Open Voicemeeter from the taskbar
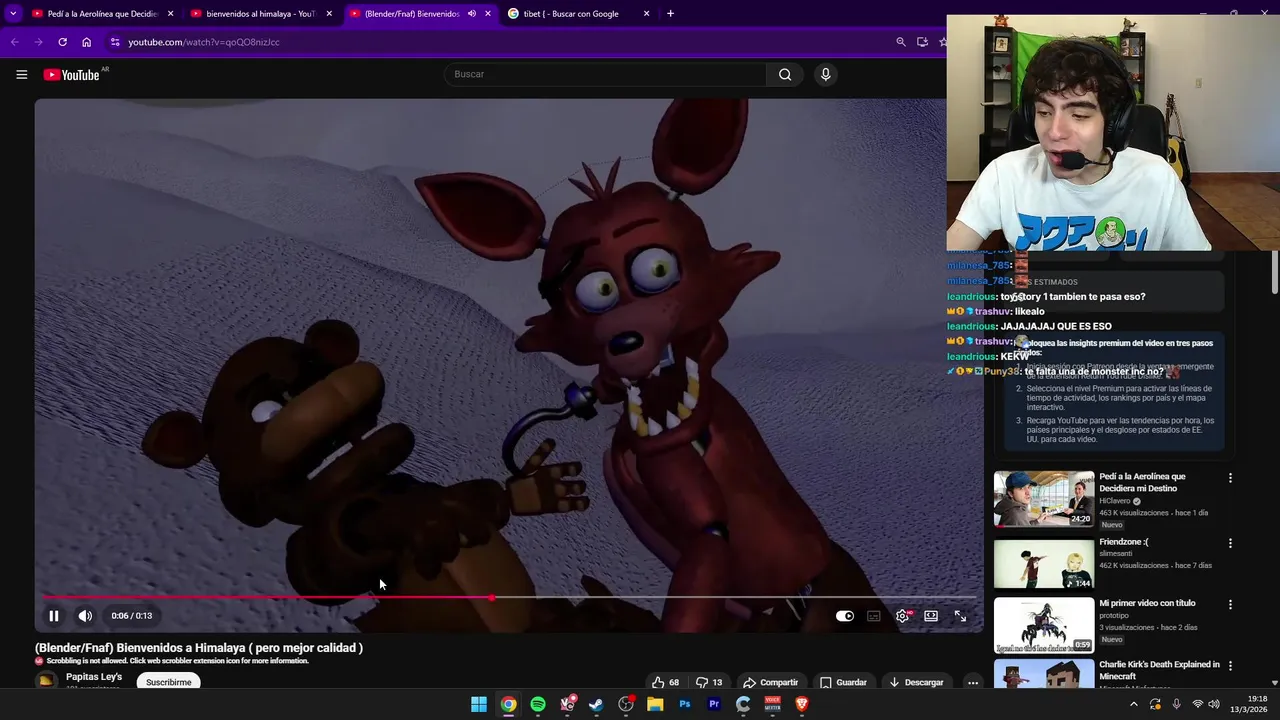Screen dimensions: 1280x720 coord(772,704)
